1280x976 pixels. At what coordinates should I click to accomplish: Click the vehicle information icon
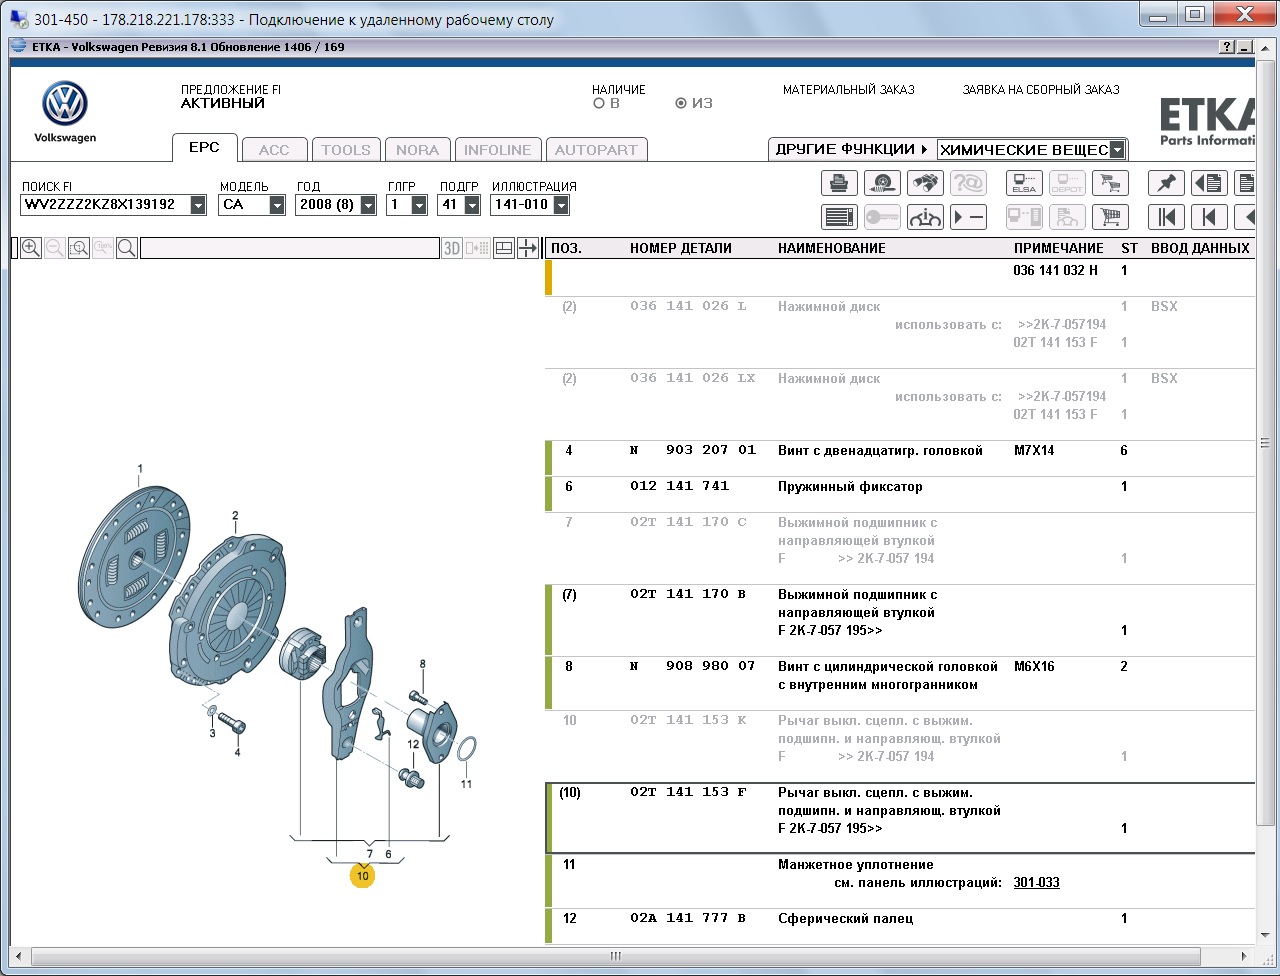pyautogui.click(x=925, y=217)
